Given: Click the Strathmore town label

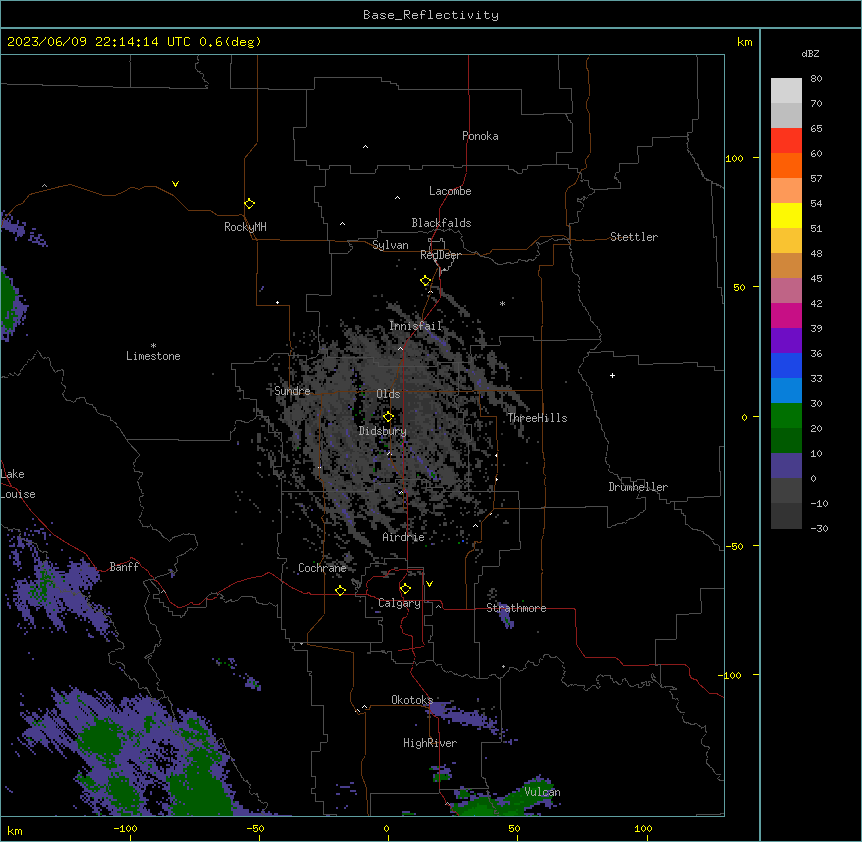Looking at the screenshot, I should (516, 608).
